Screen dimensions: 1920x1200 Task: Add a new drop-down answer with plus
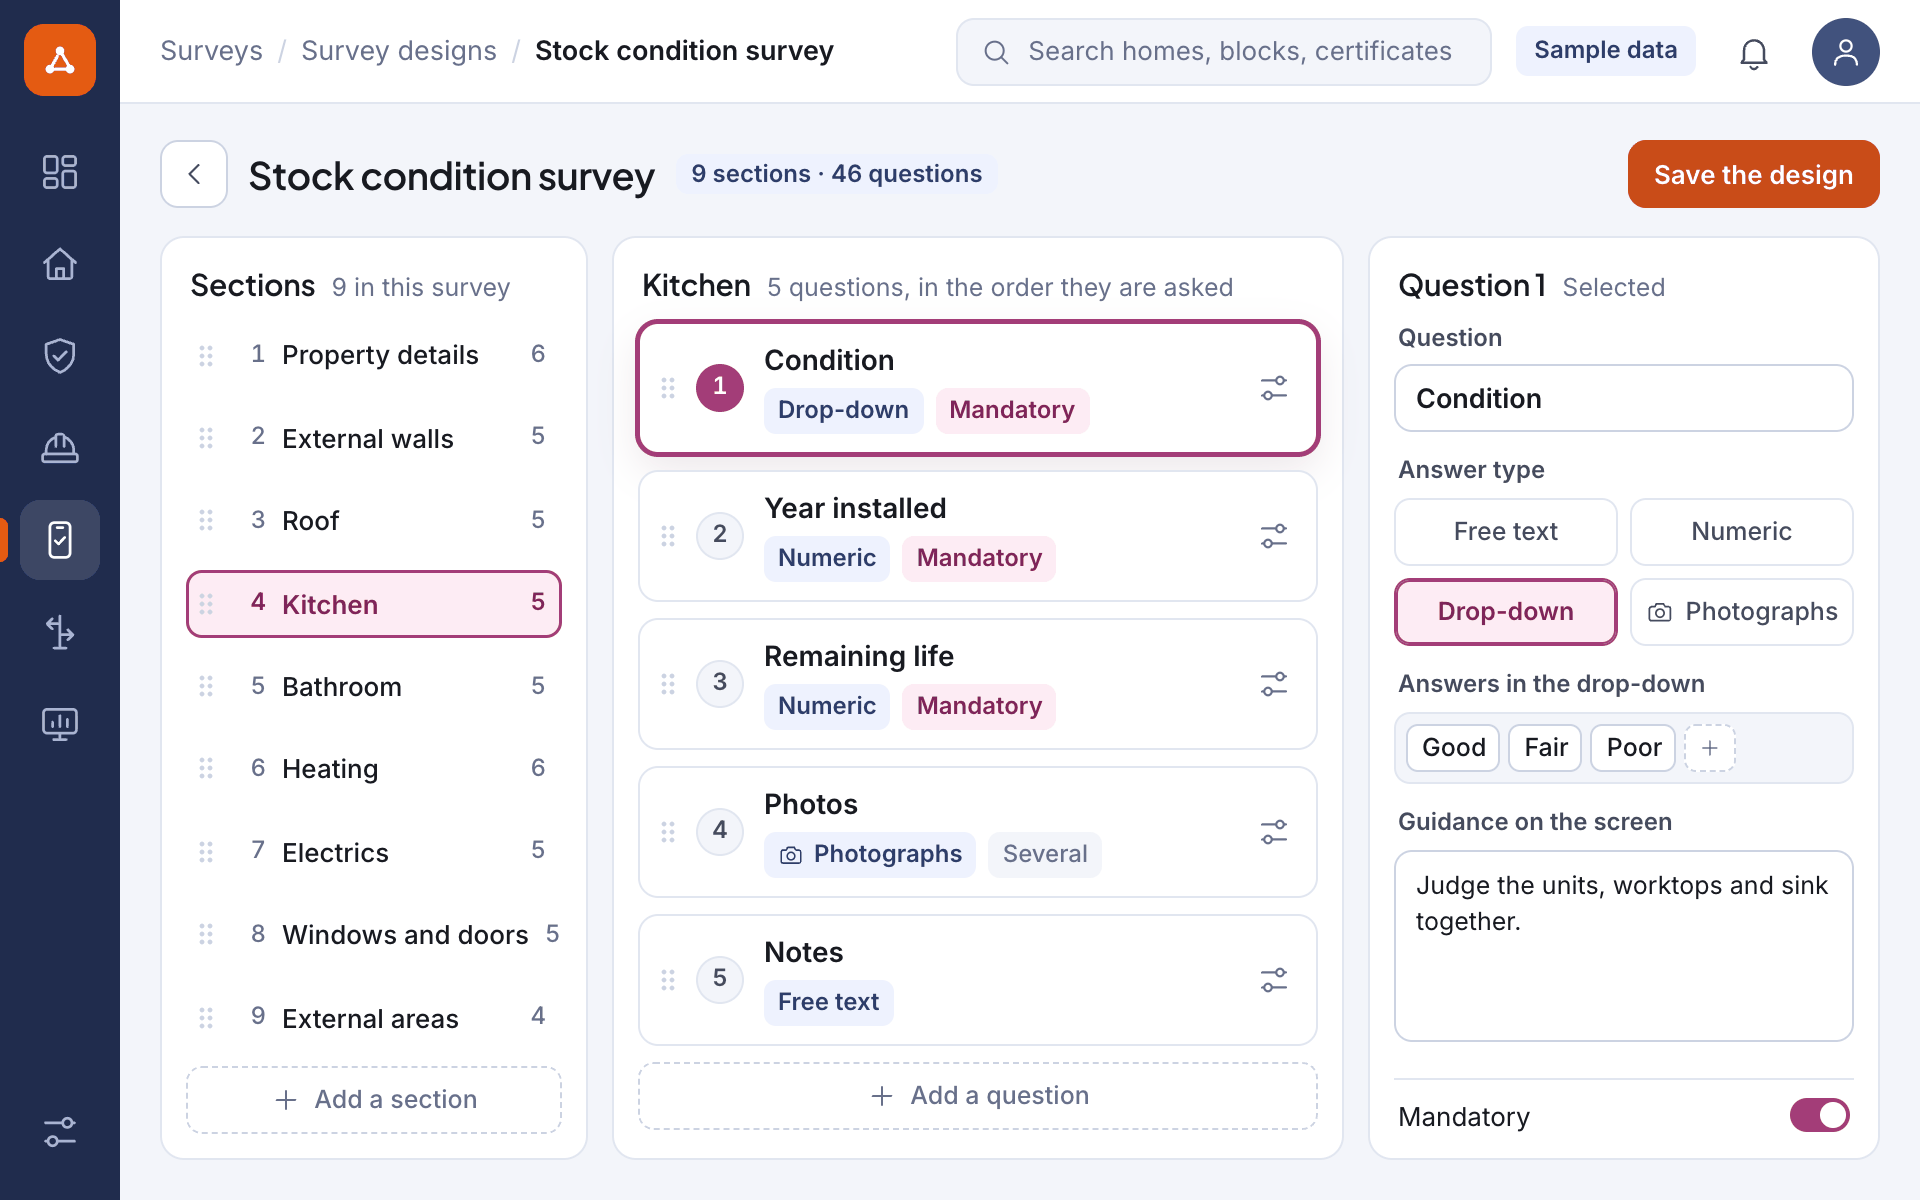click(1710, 748)
